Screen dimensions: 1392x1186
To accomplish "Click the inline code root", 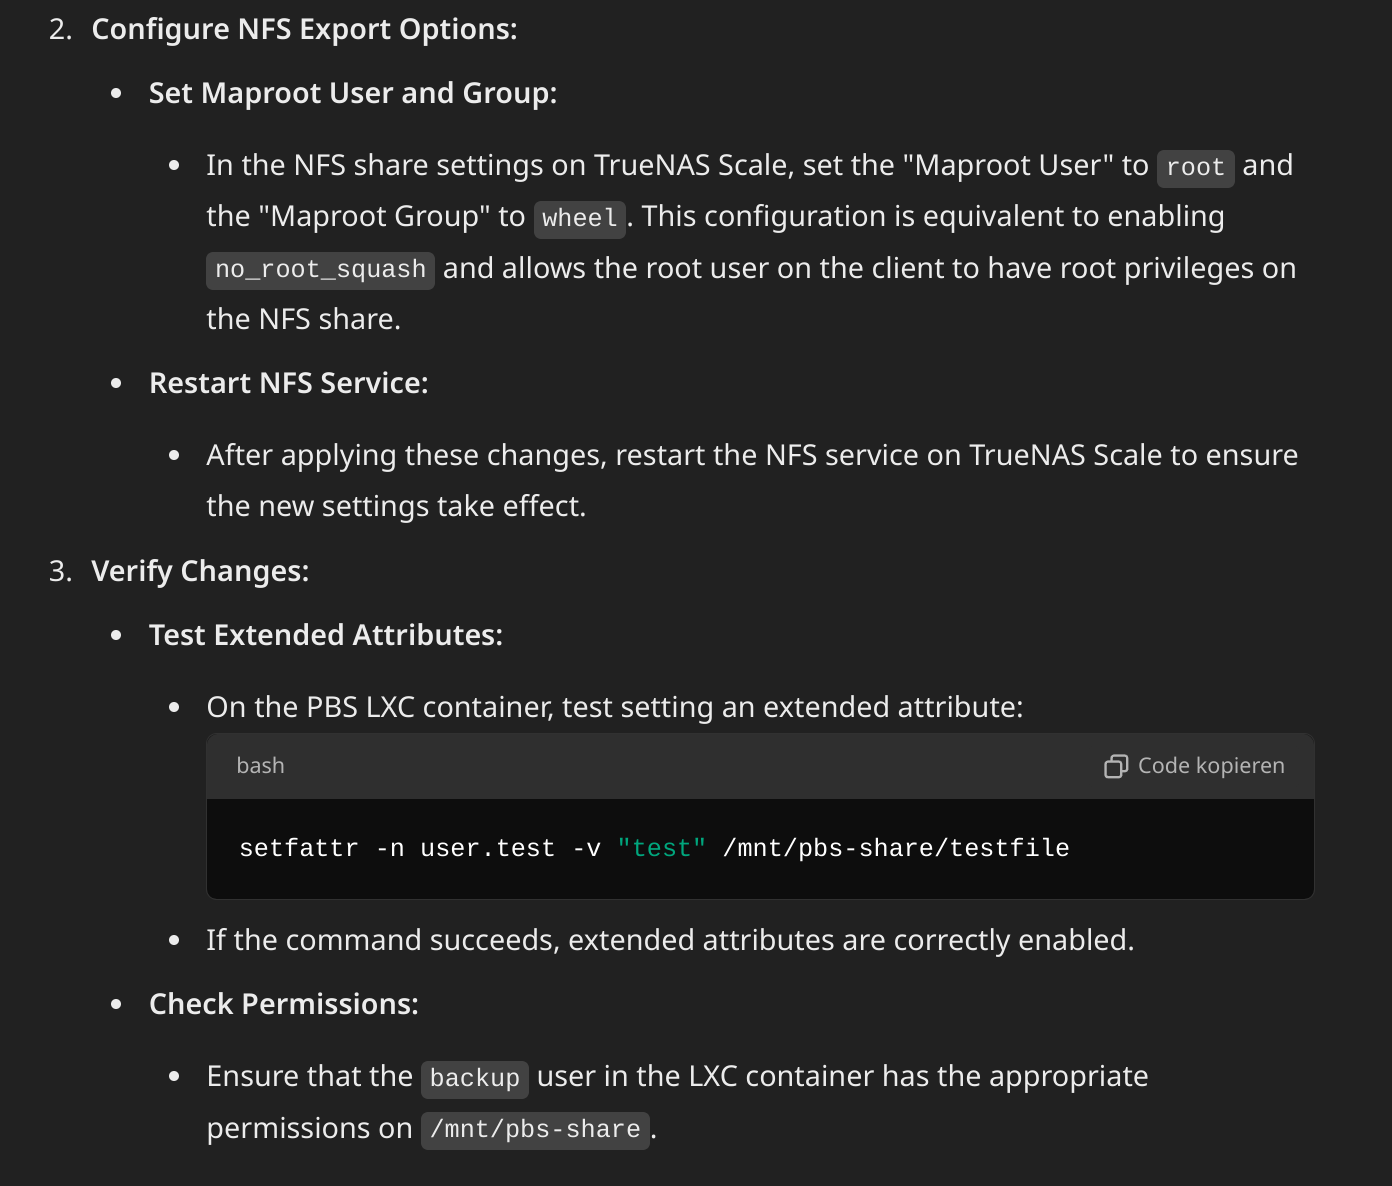I will tap(1195, 167).
